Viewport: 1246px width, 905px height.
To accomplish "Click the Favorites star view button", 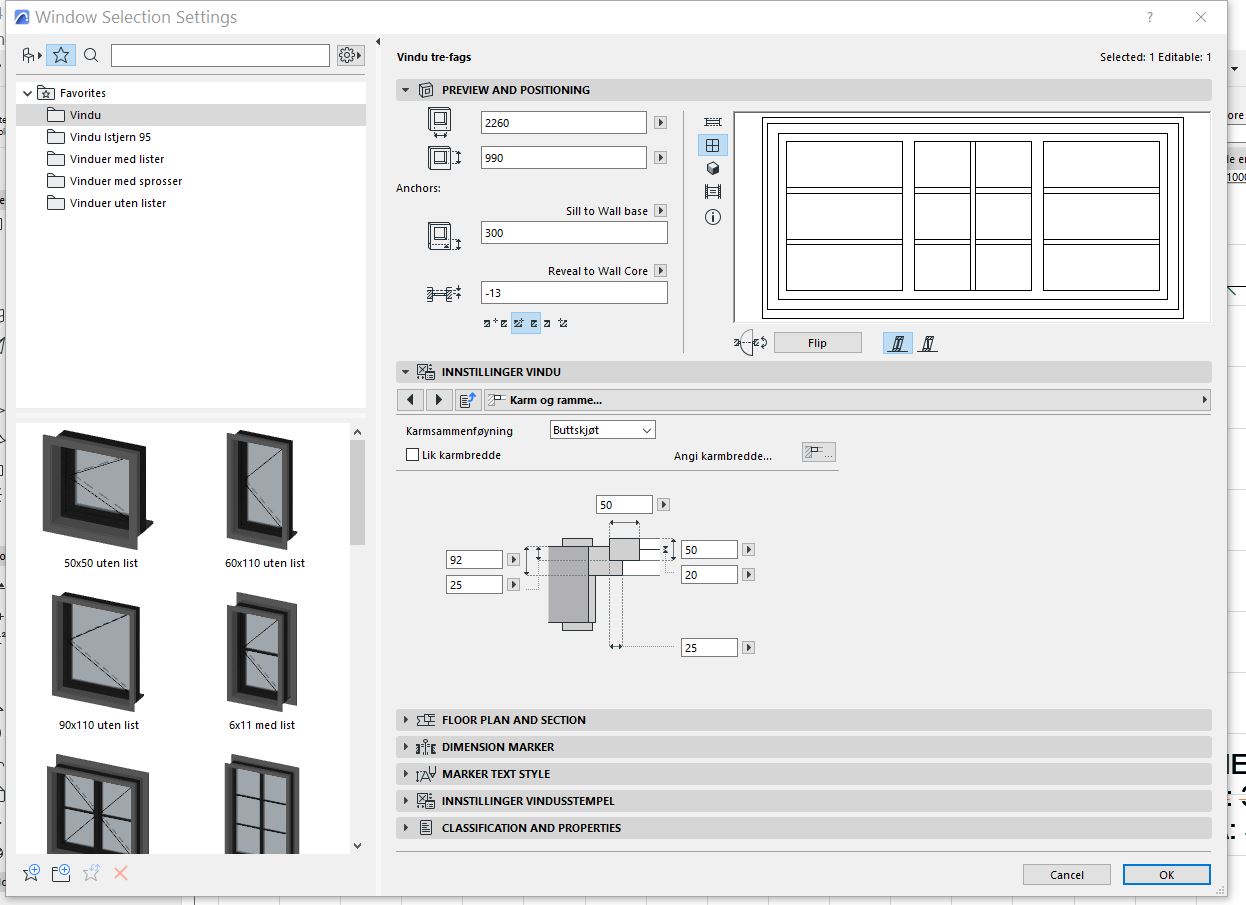I will pos(61,55).
